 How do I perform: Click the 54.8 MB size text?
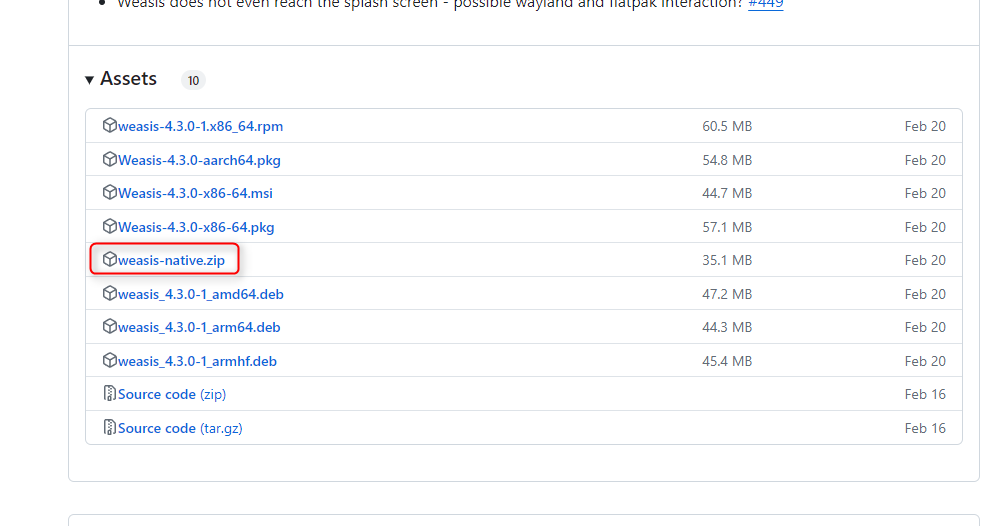(x=727, y=160)
